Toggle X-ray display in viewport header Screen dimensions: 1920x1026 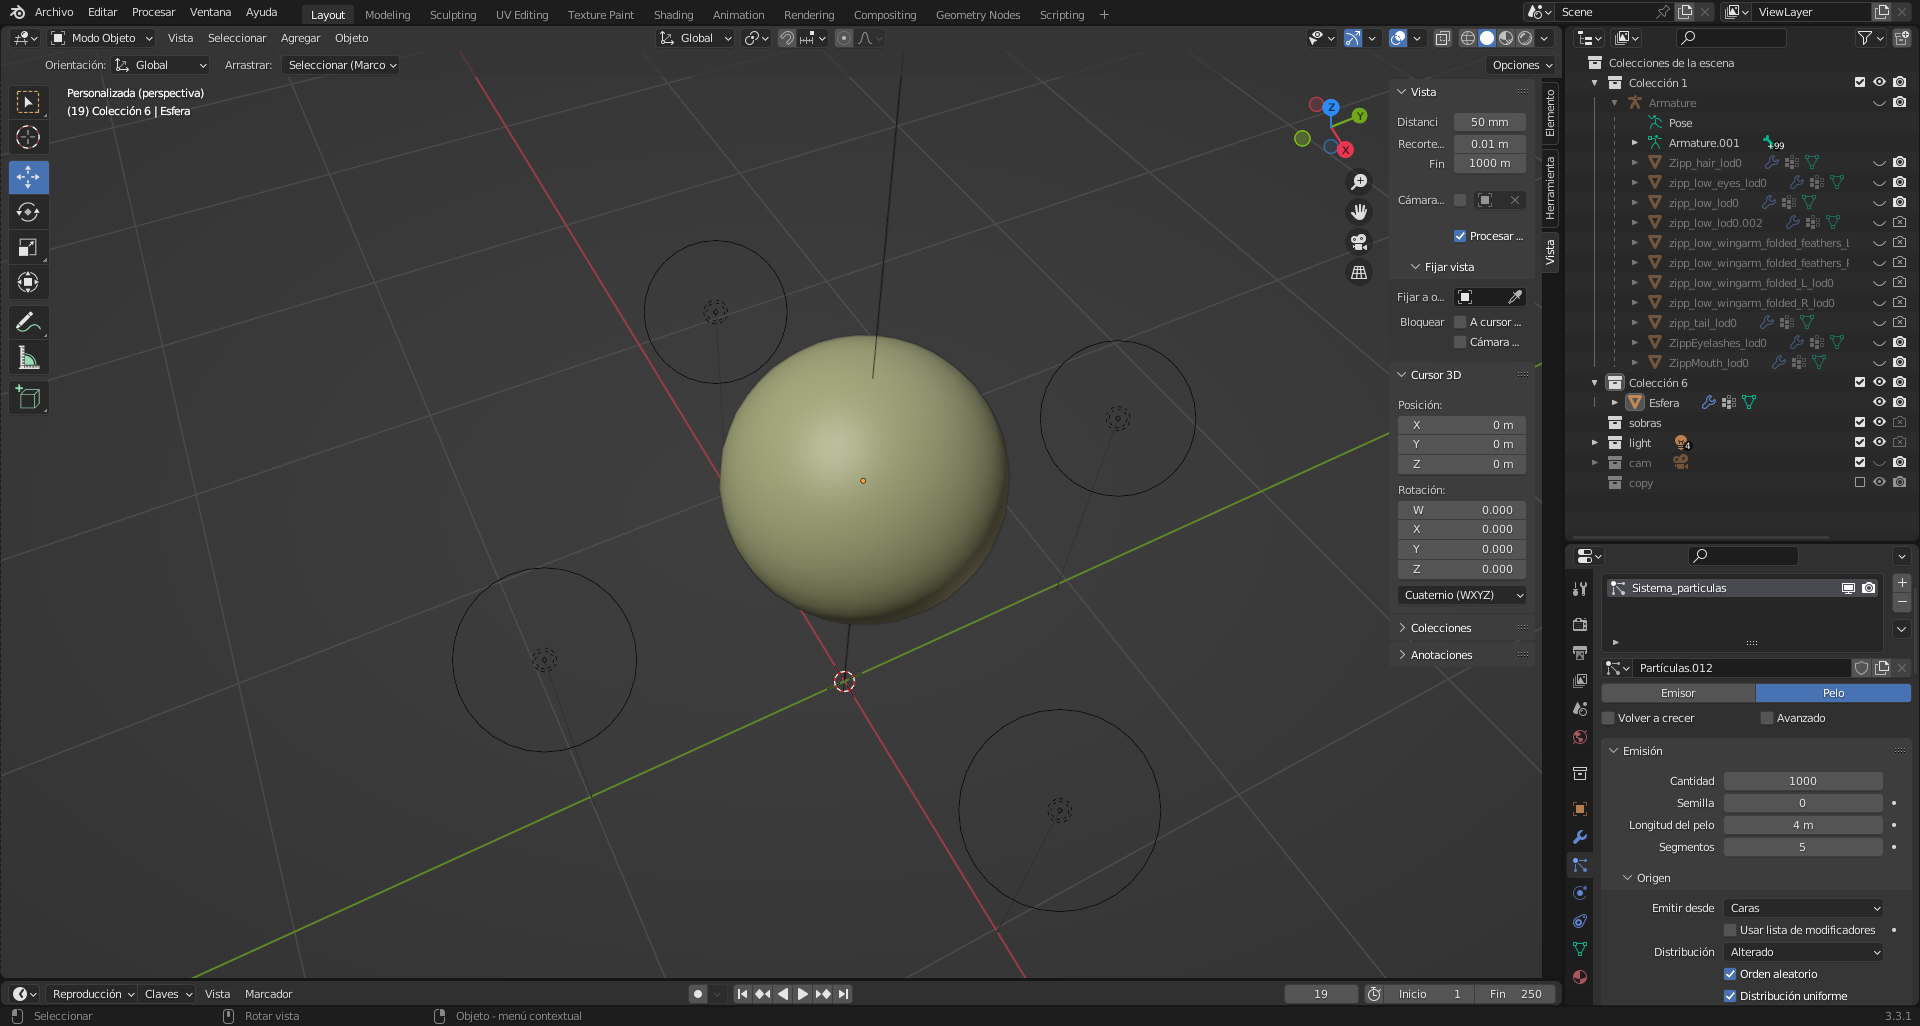[1443, 38]
